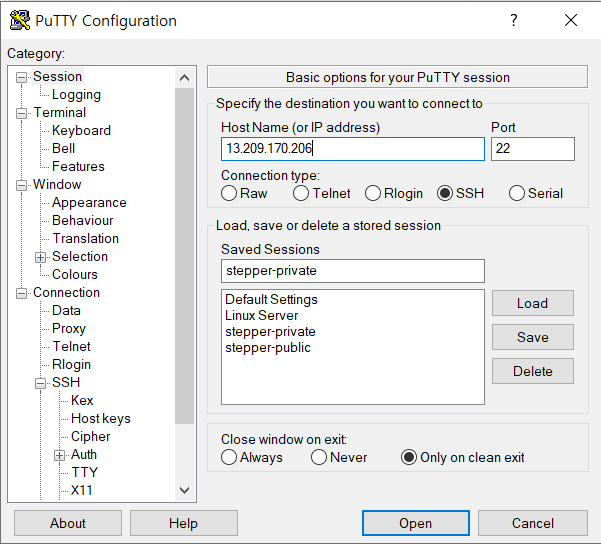Image resolution: width=601 pixels, height=544 pixels.
Task: Select Telnet connection type
Action: point(322,193)
